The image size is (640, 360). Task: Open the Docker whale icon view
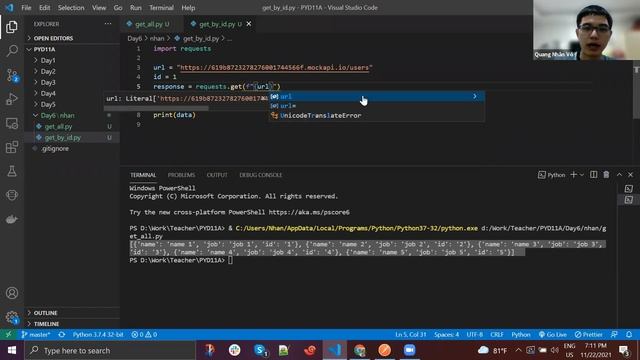(12, 219)
